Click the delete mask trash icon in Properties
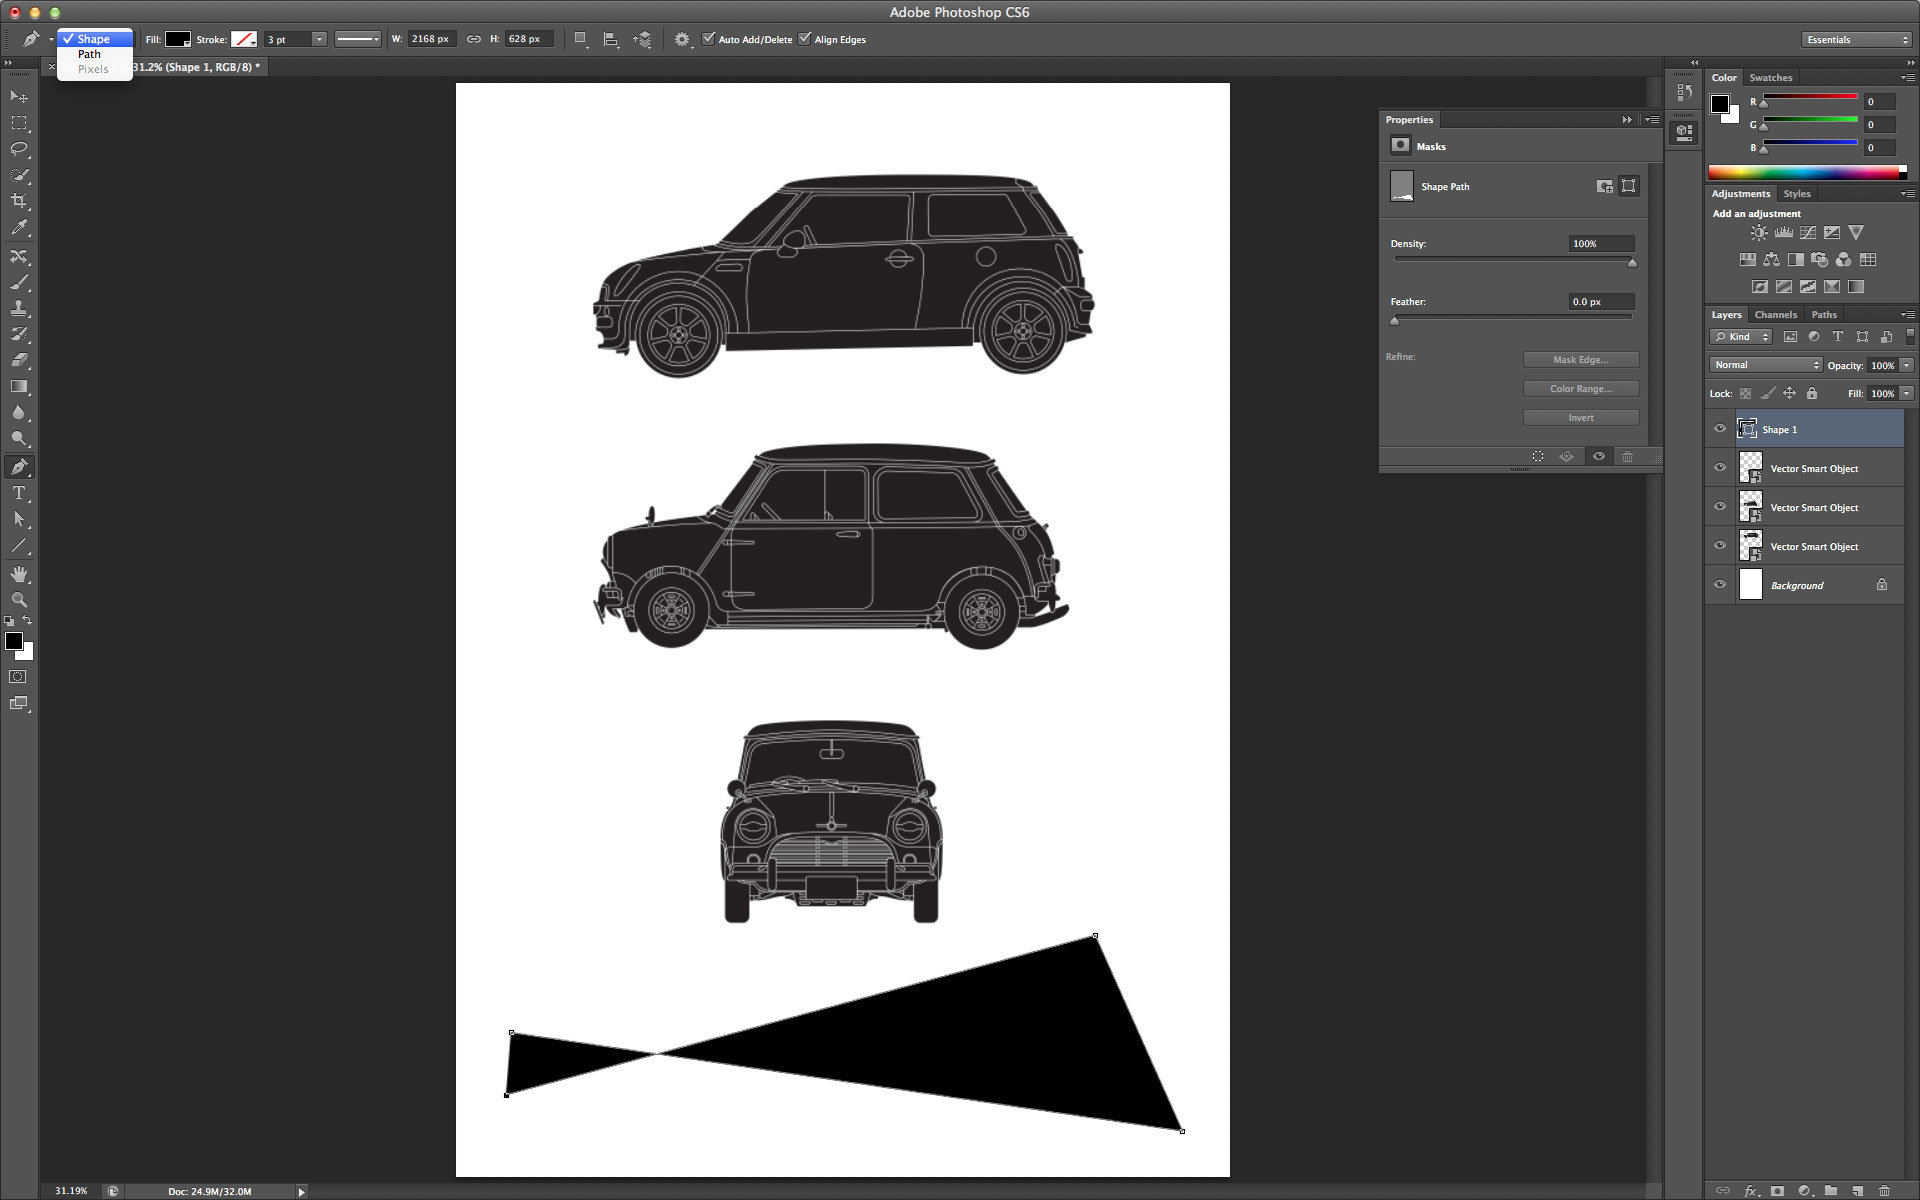1920x1200 pixels. click(x=1628, y=456)
